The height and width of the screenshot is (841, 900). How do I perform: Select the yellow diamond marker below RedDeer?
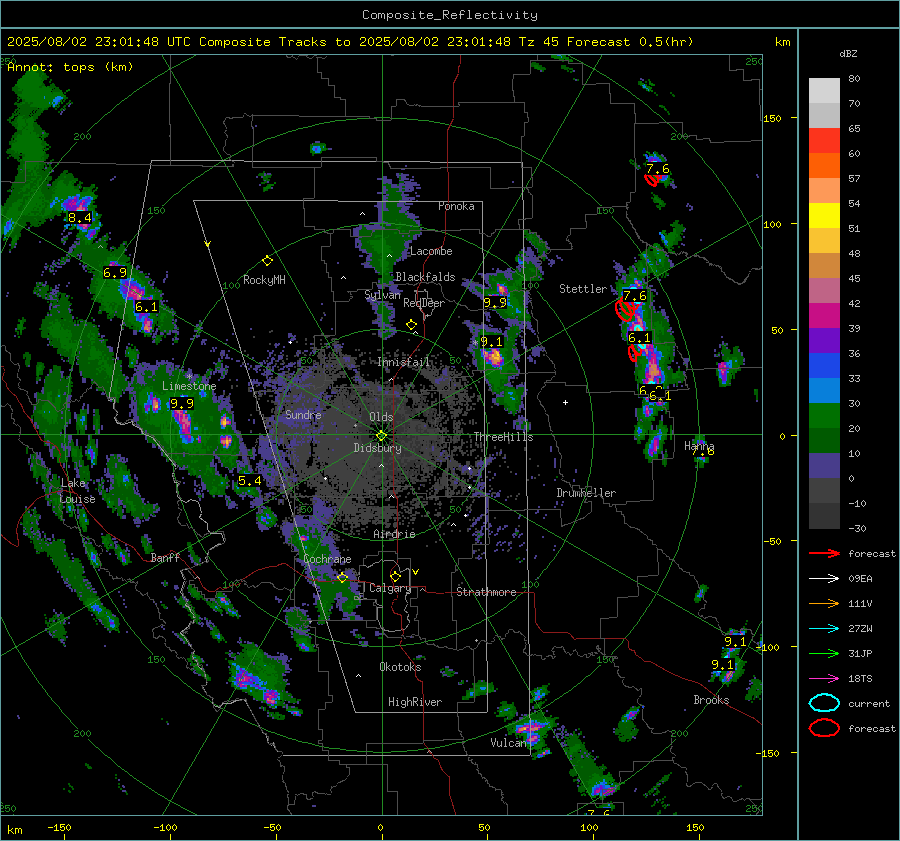411,325
